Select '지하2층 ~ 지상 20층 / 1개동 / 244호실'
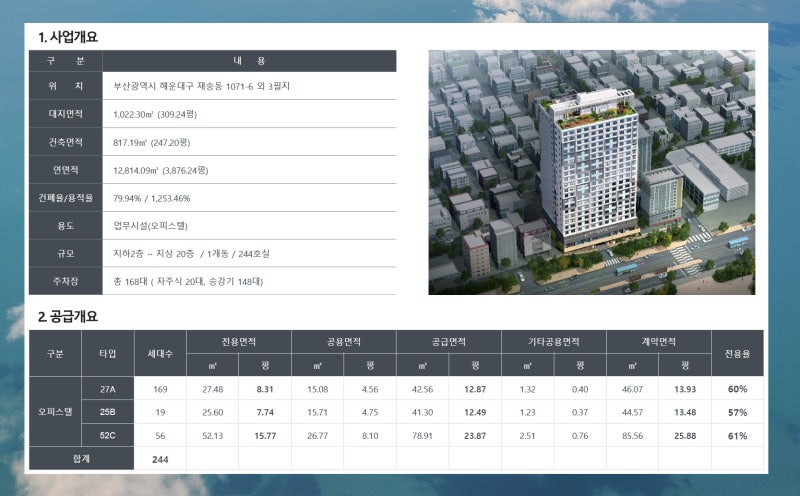 [192, 254]
